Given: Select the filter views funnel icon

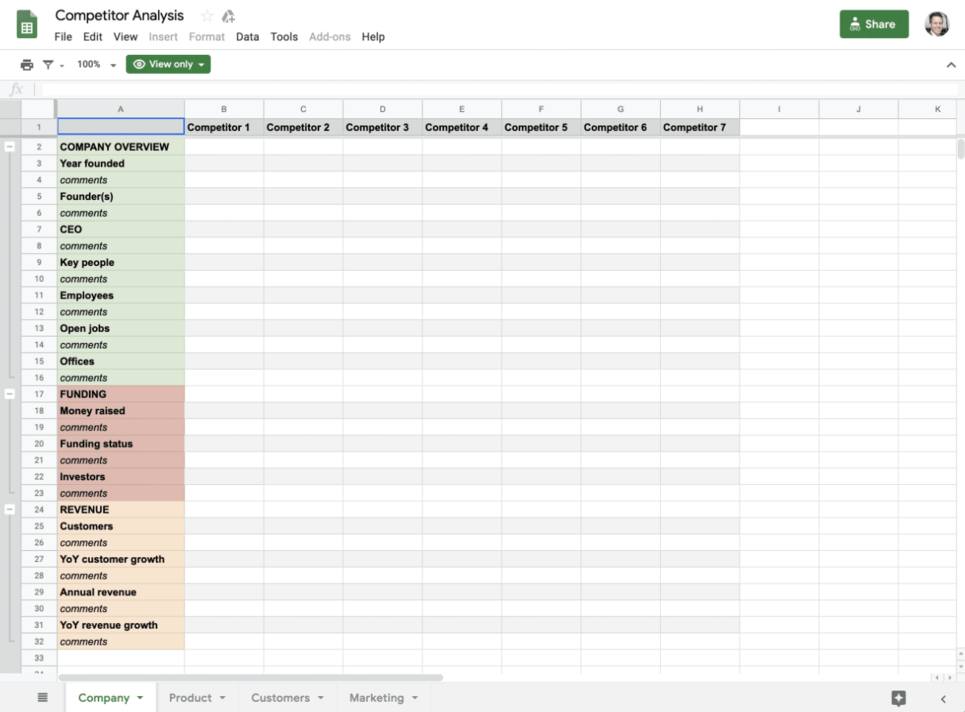Looking at the screenshot, I should [x=46, y=63].
